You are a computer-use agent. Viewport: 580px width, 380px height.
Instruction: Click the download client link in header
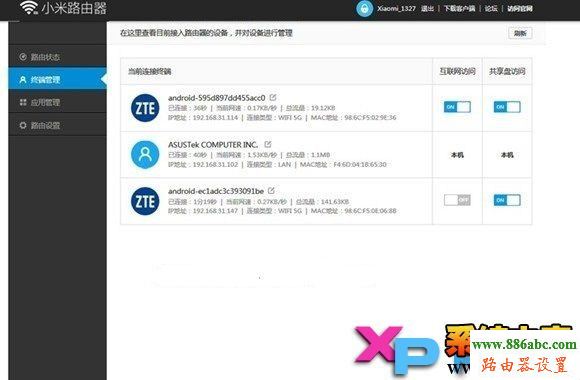459,9
